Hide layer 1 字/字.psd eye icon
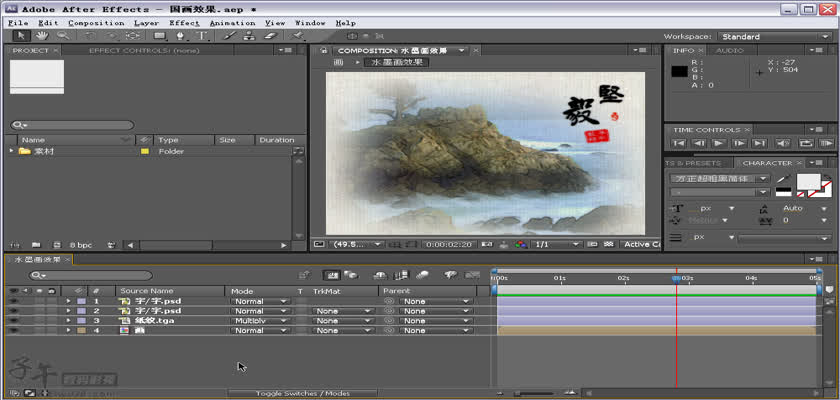Viewport: 840px width, 400px height. 13,301
